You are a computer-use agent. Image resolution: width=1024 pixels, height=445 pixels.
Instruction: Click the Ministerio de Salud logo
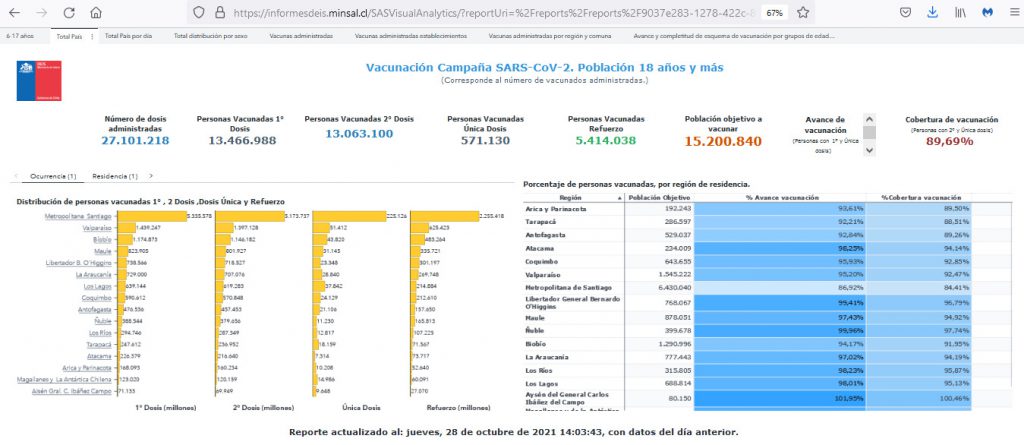click(39, 80)
